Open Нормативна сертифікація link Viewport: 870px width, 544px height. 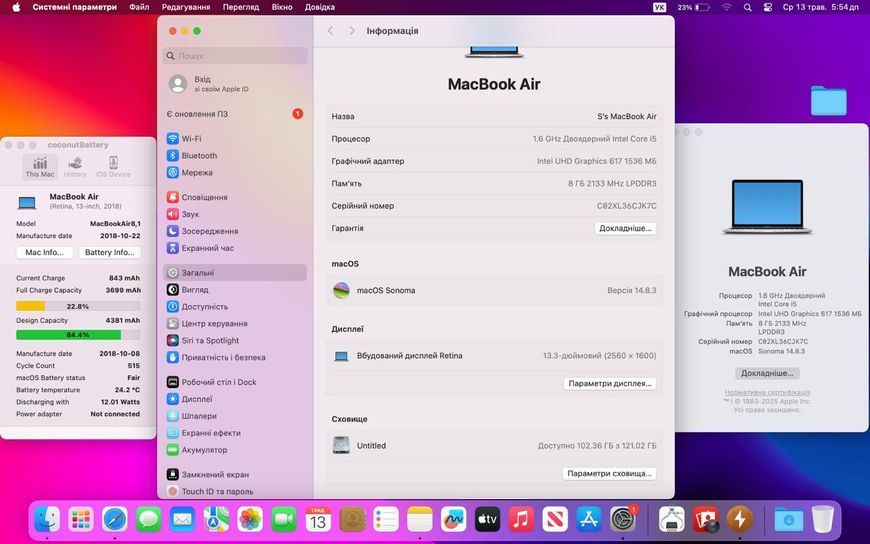coord(767,392)
